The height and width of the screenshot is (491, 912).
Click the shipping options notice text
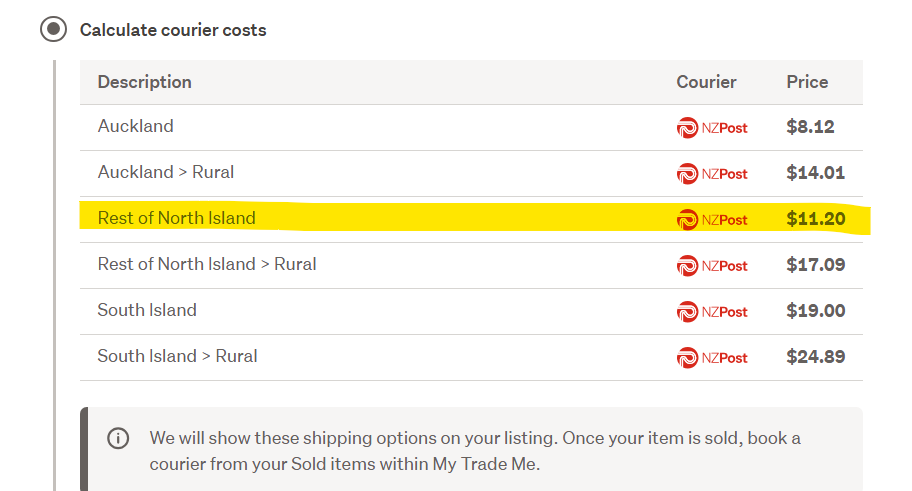point(475,451)
